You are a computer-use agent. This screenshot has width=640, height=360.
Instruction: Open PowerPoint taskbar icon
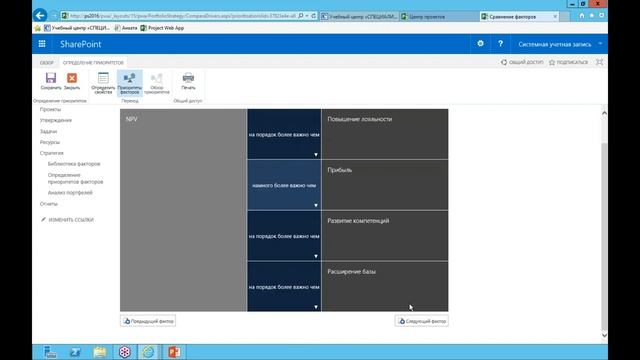174,352
